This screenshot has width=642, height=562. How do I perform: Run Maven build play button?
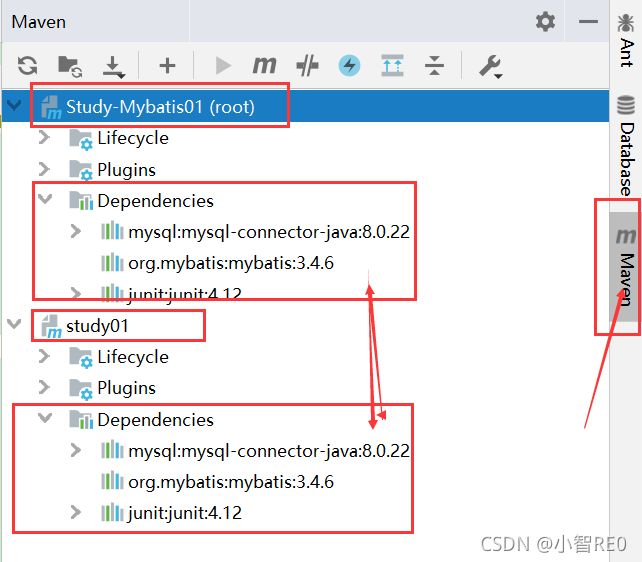(223, 65)
